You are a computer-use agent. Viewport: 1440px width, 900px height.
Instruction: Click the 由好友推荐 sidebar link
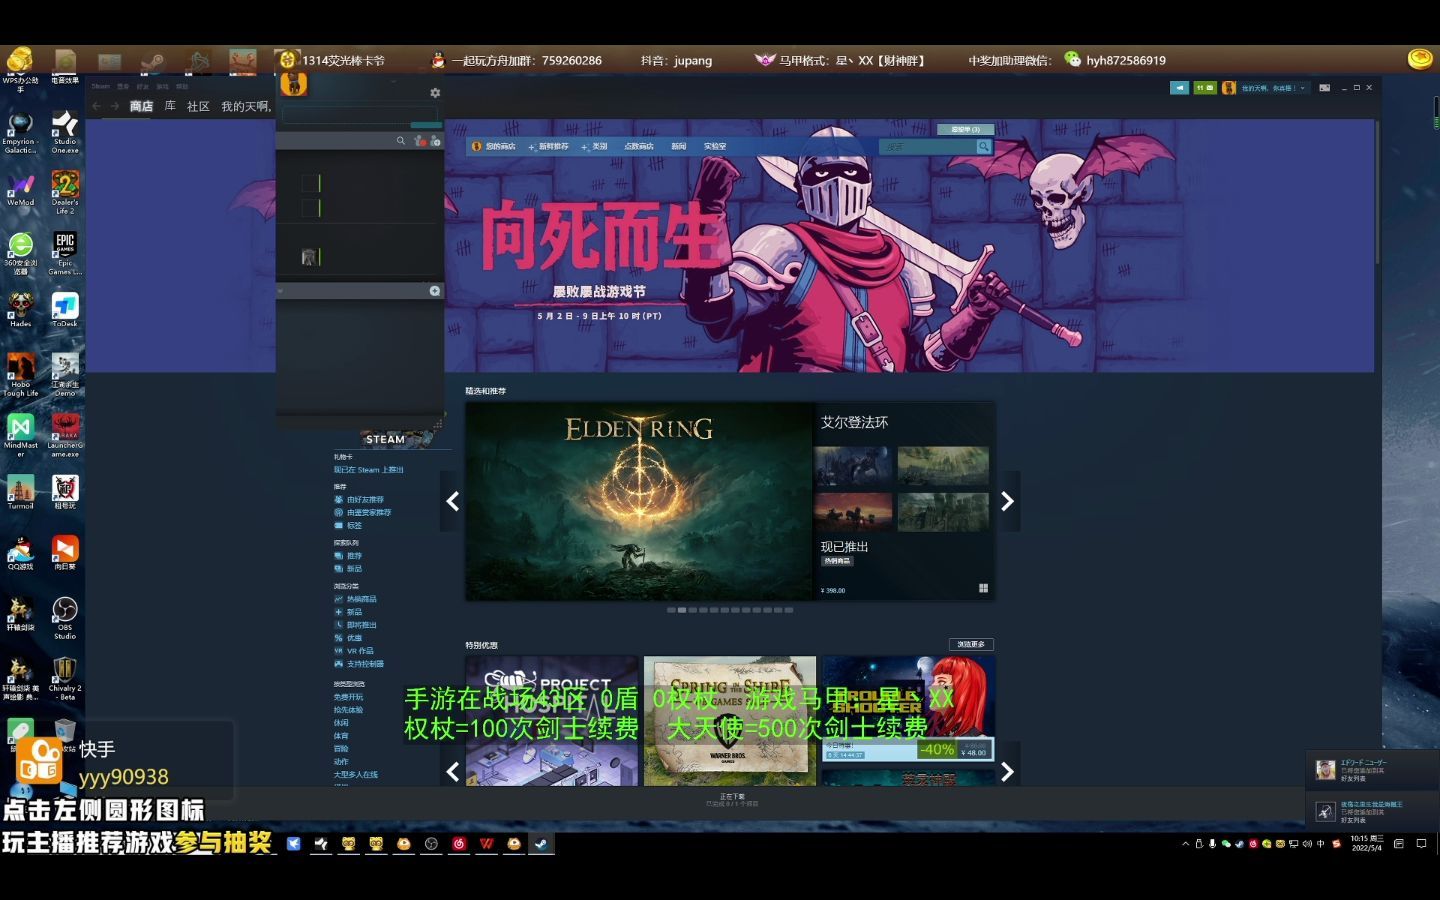(365, 499)
